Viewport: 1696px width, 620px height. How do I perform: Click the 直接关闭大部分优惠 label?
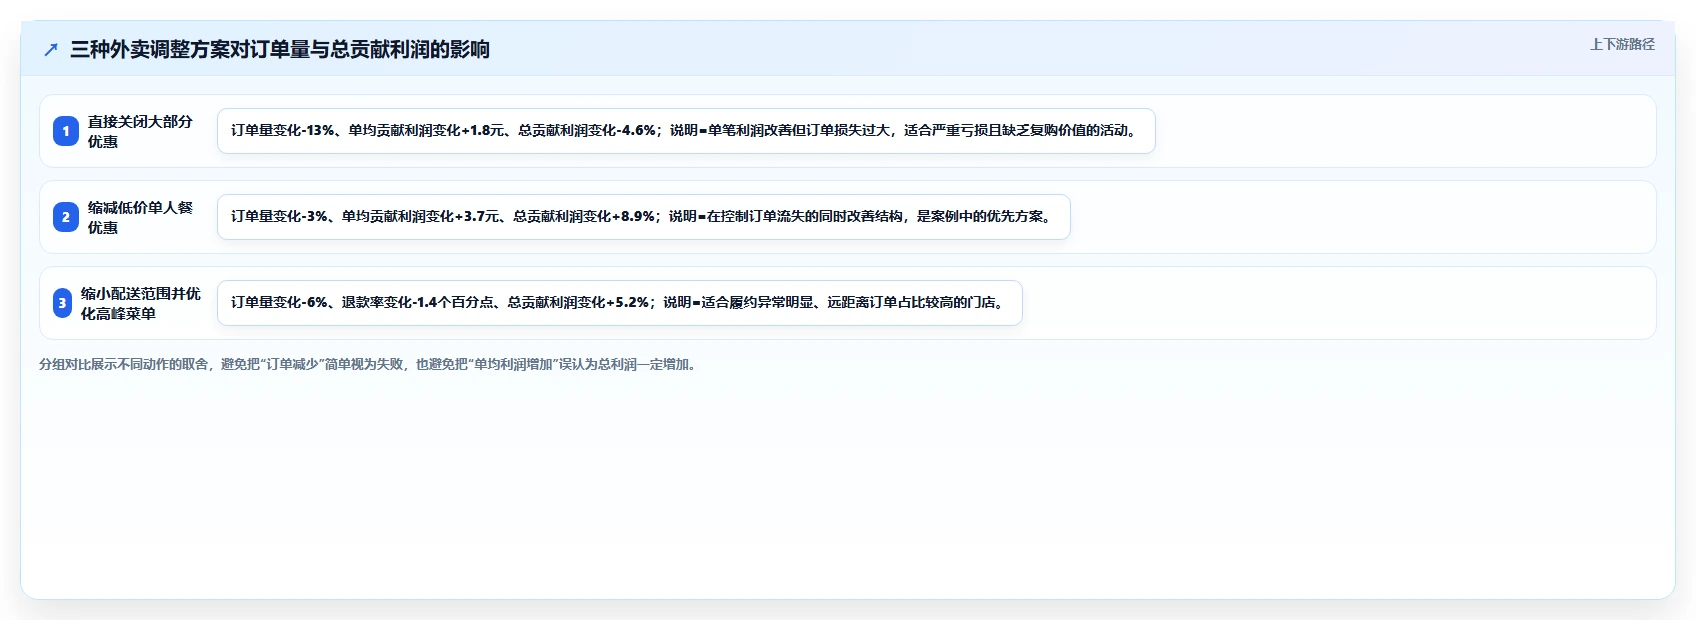140,131
